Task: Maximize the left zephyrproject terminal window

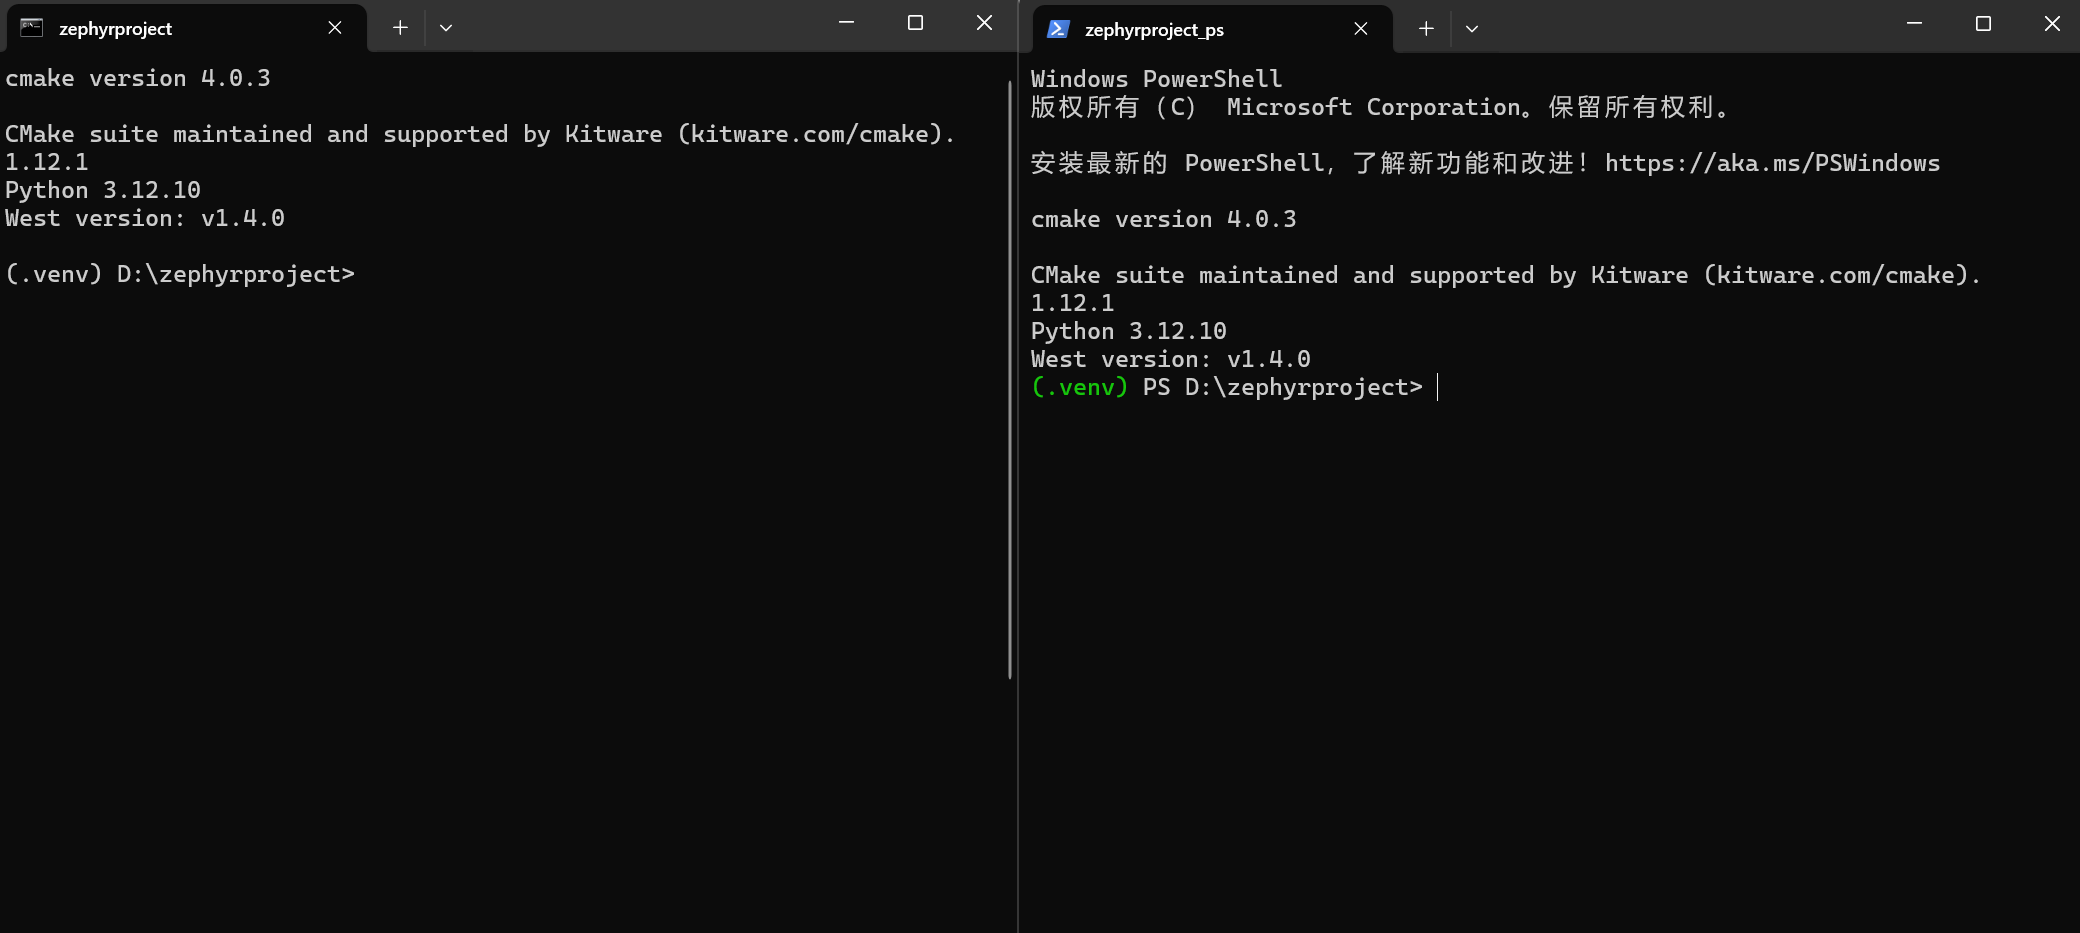Action: pos(915,23)
